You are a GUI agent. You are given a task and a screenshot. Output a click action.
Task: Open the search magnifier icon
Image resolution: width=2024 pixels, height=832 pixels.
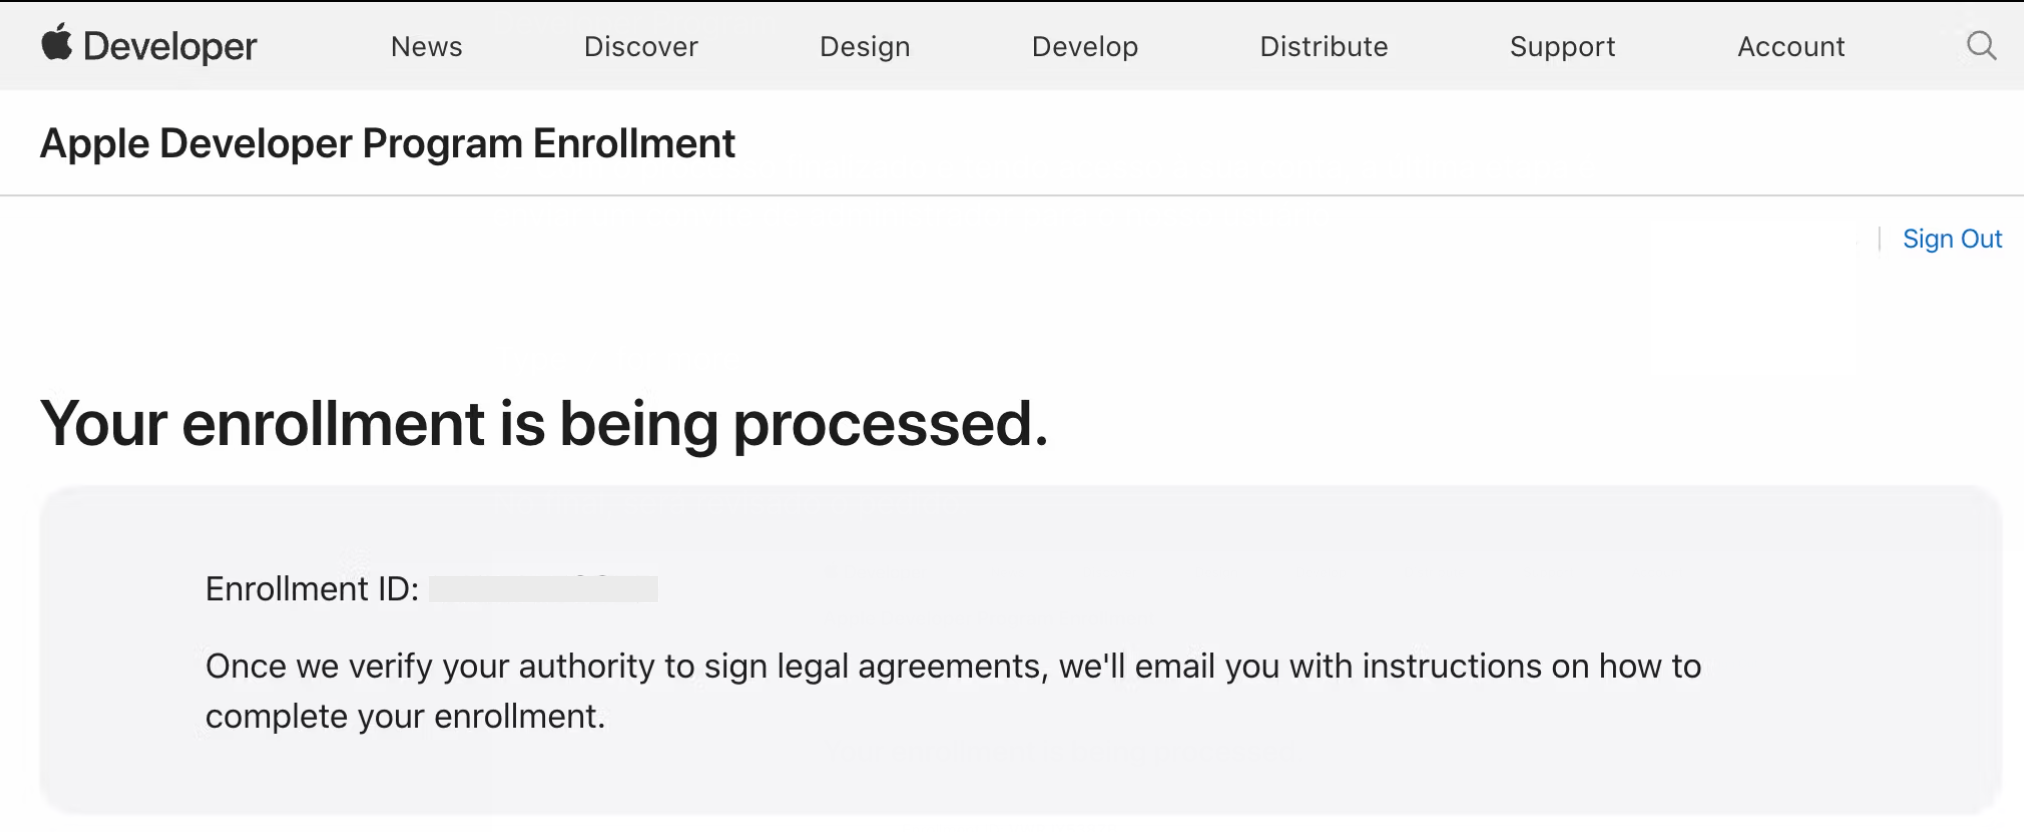click(1981, 46)
